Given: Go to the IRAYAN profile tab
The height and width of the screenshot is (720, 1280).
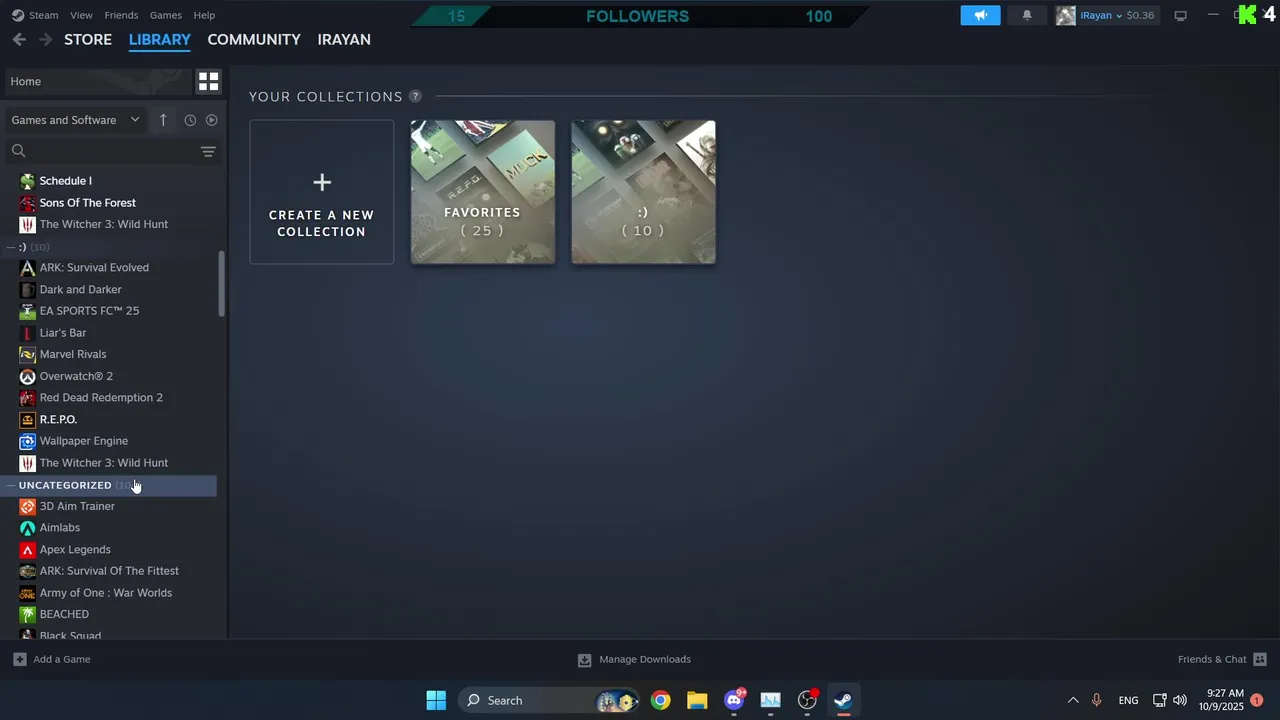Looking at the screenshot, I should (344, 39).
